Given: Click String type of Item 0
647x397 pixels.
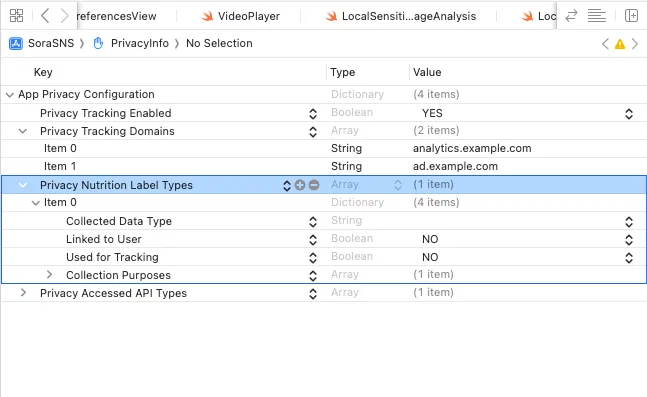Looking at the screenshot, I should pyautogui.click(x=346, y=149).
